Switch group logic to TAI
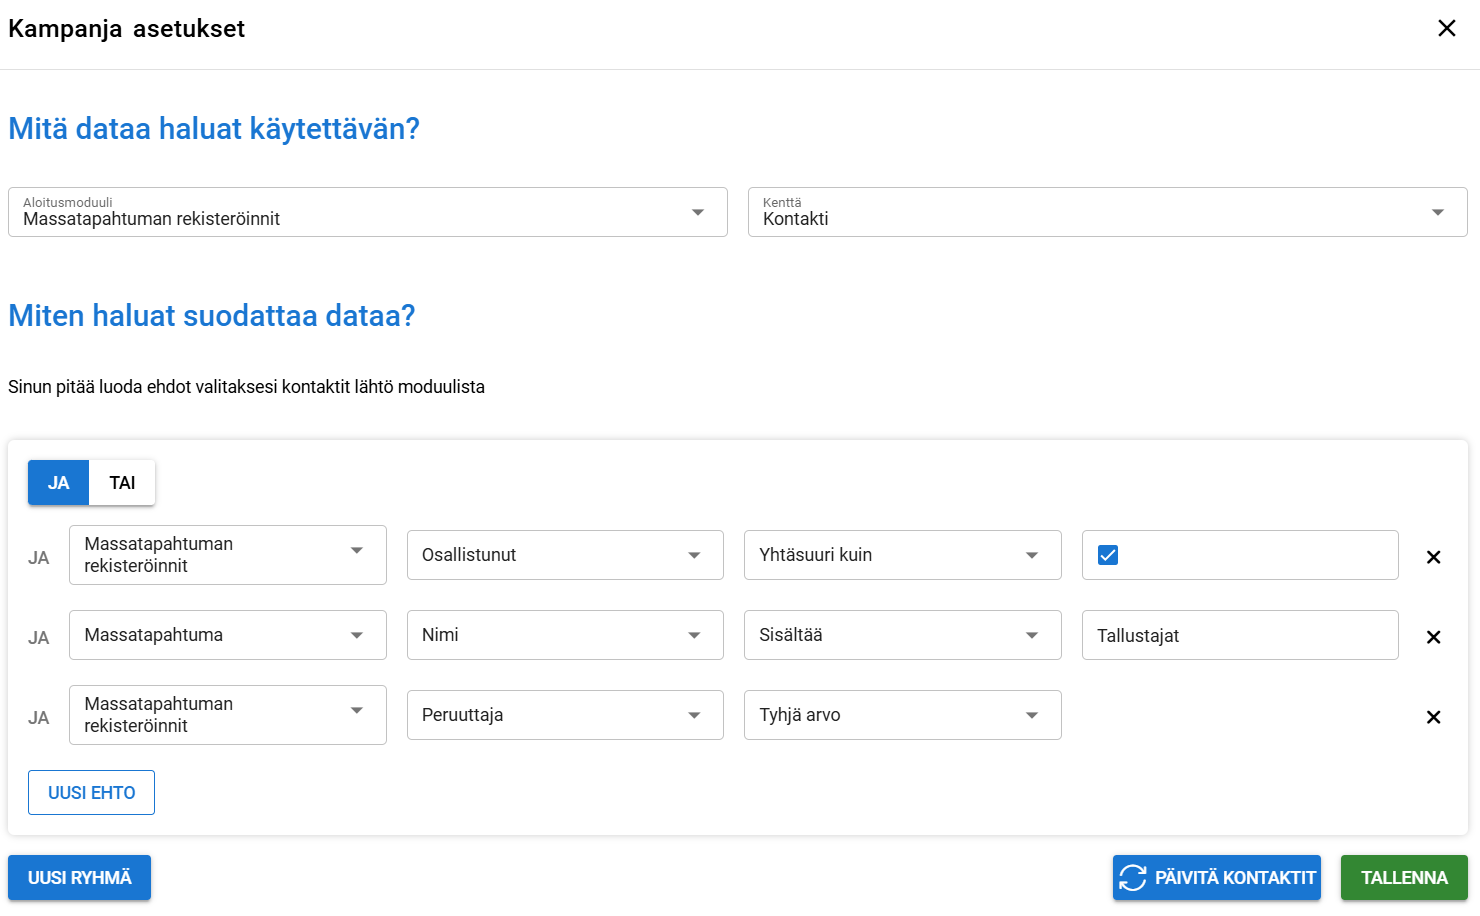Image resolution: width=1480 pixels, height=916 pixels. click(122, 483)
